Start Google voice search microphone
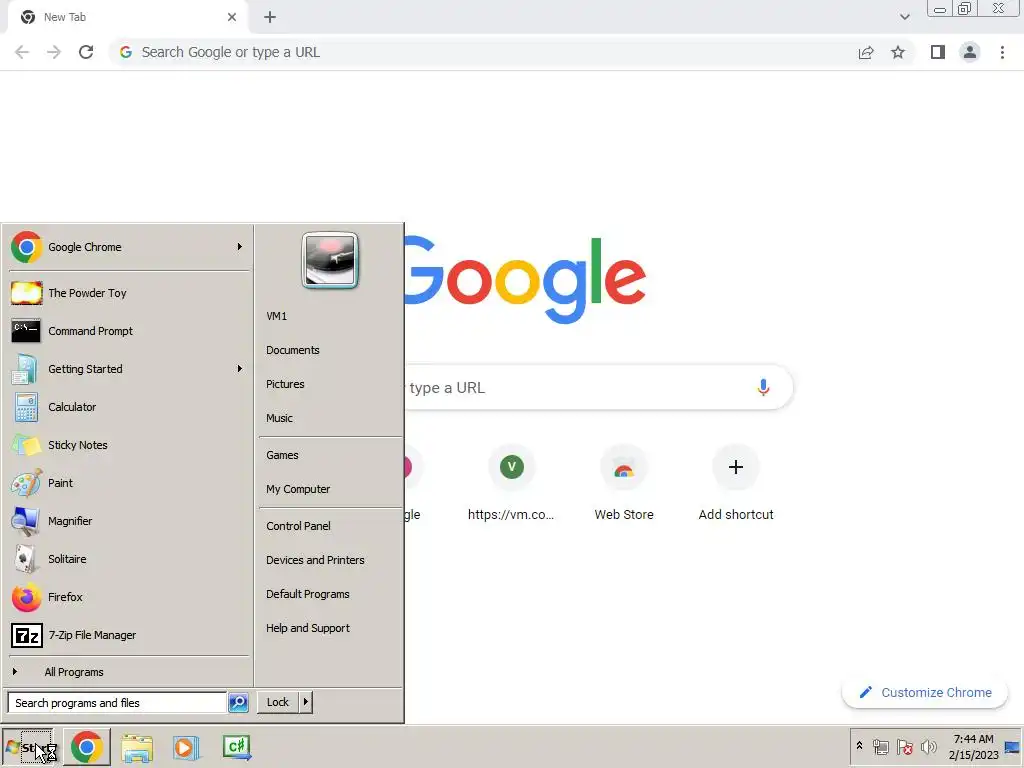This screenshot has width=1024, height=768. click(x=763, y=387)
